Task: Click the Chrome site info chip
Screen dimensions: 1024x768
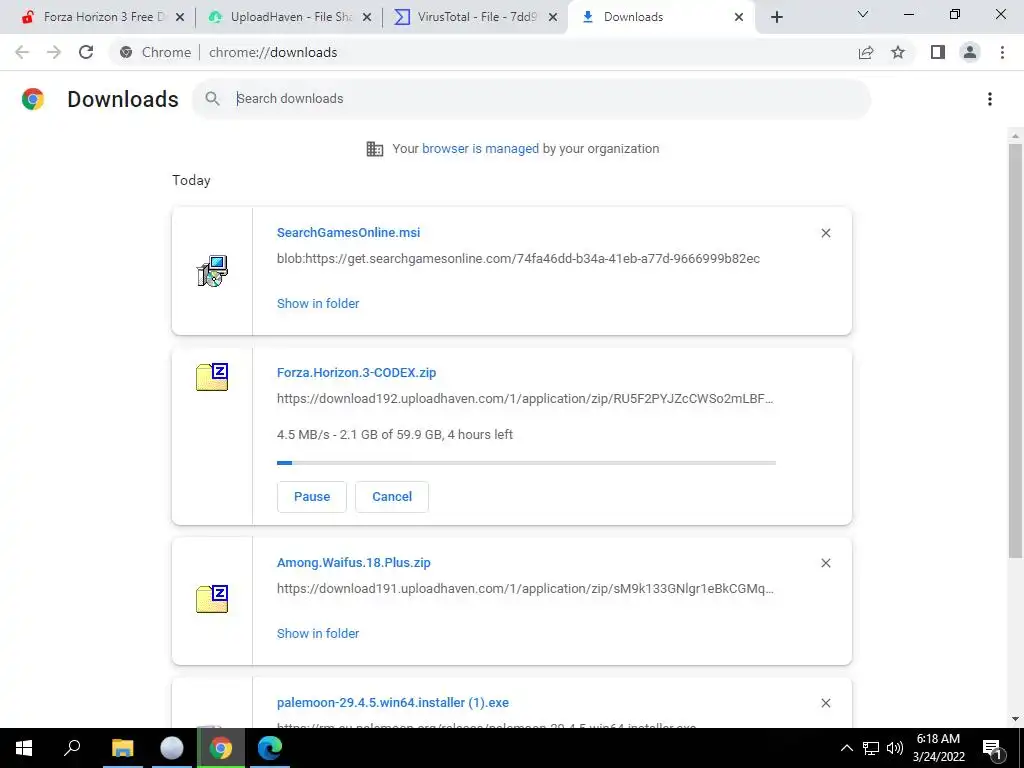Action: click(x=157, y=52)
